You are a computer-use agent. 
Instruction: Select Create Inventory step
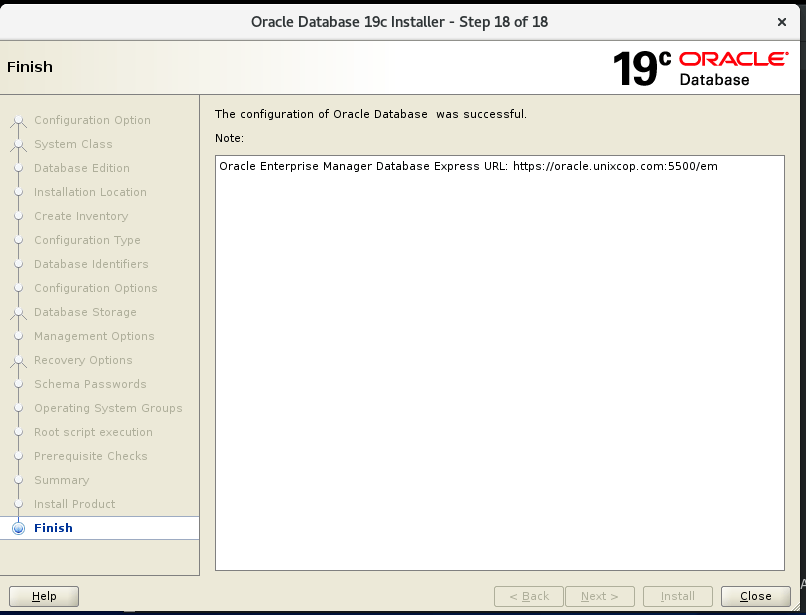pyautogui.click(x=81, y=216)
